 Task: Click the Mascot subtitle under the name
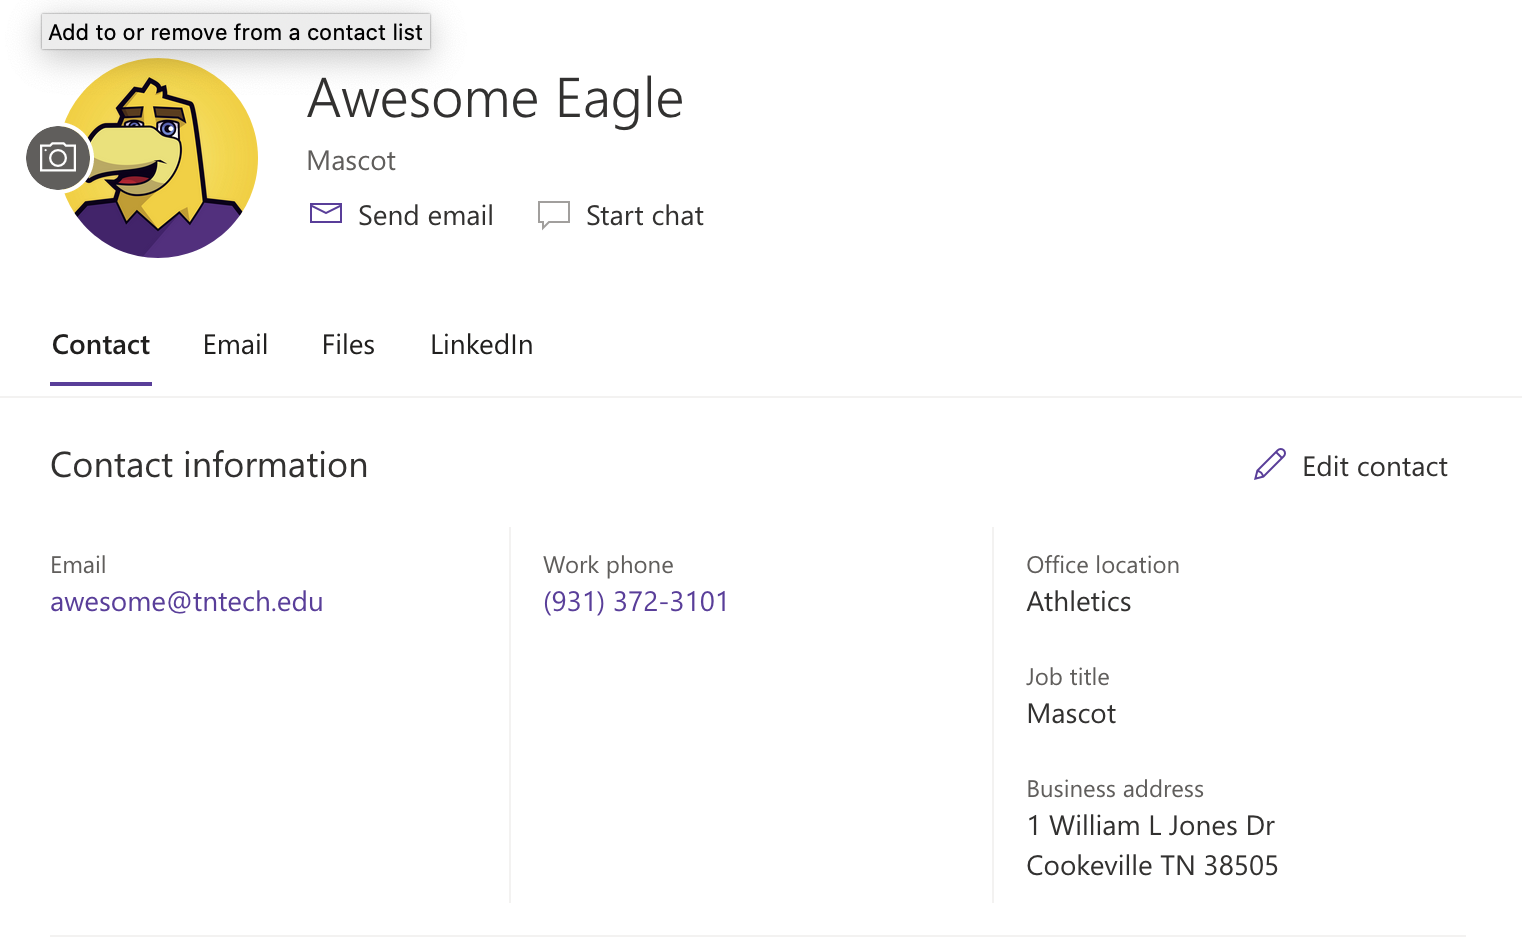351,161
